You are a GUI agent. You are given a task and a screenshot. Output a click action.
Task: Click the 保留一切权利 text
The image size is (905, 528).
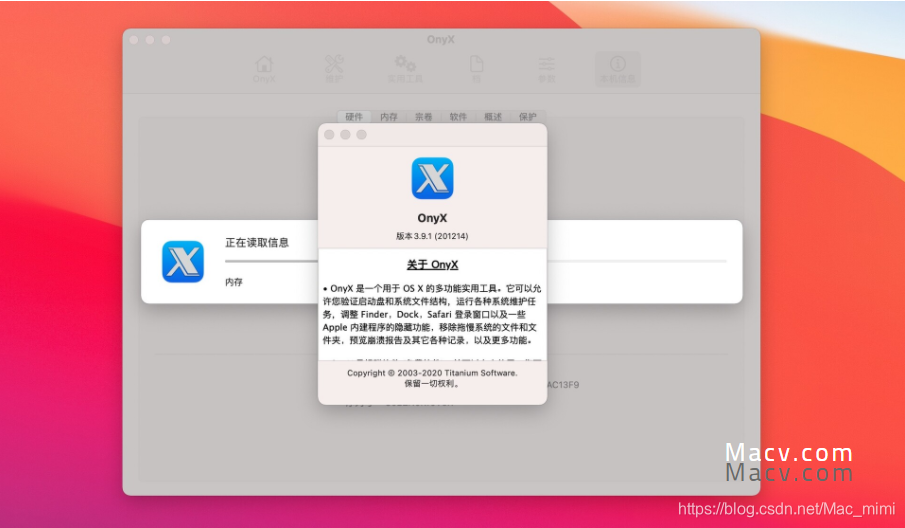click(432, 383)
